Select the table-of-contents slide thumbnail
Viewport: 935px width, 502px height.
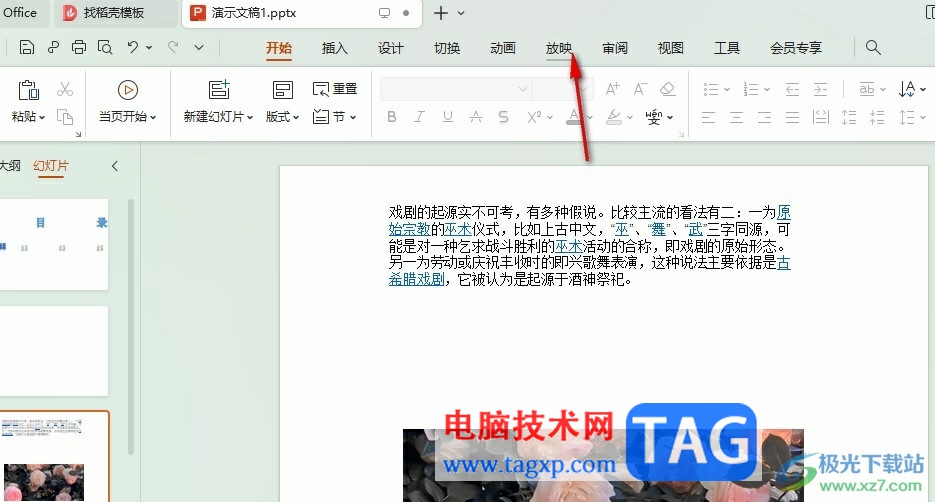[54, 244]
